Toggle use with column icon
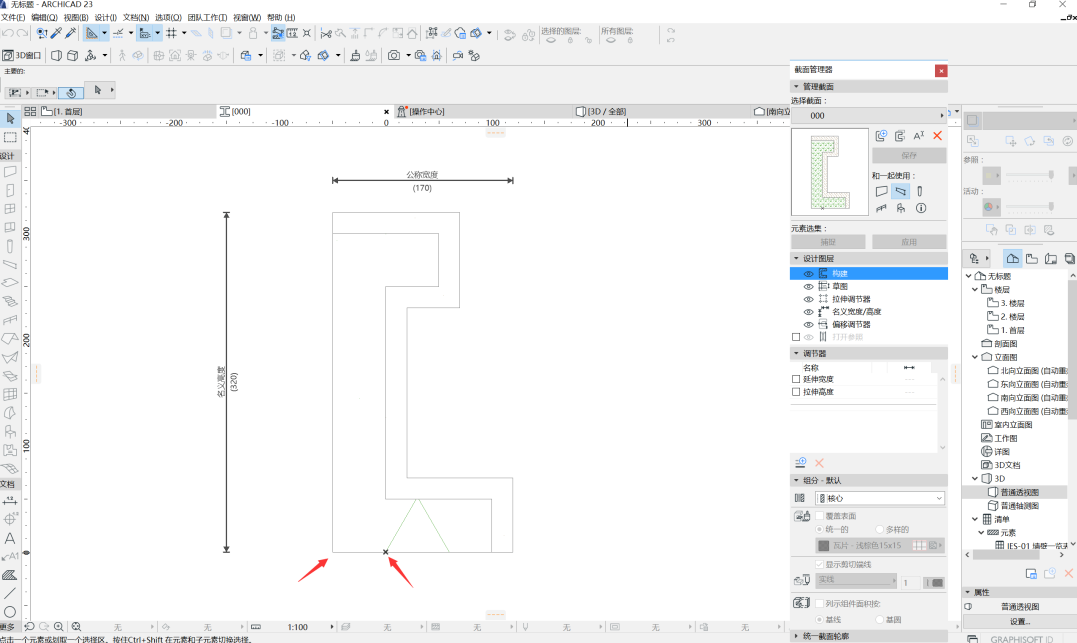This screenshot has height=643, width=1077. tap(920, 192)
